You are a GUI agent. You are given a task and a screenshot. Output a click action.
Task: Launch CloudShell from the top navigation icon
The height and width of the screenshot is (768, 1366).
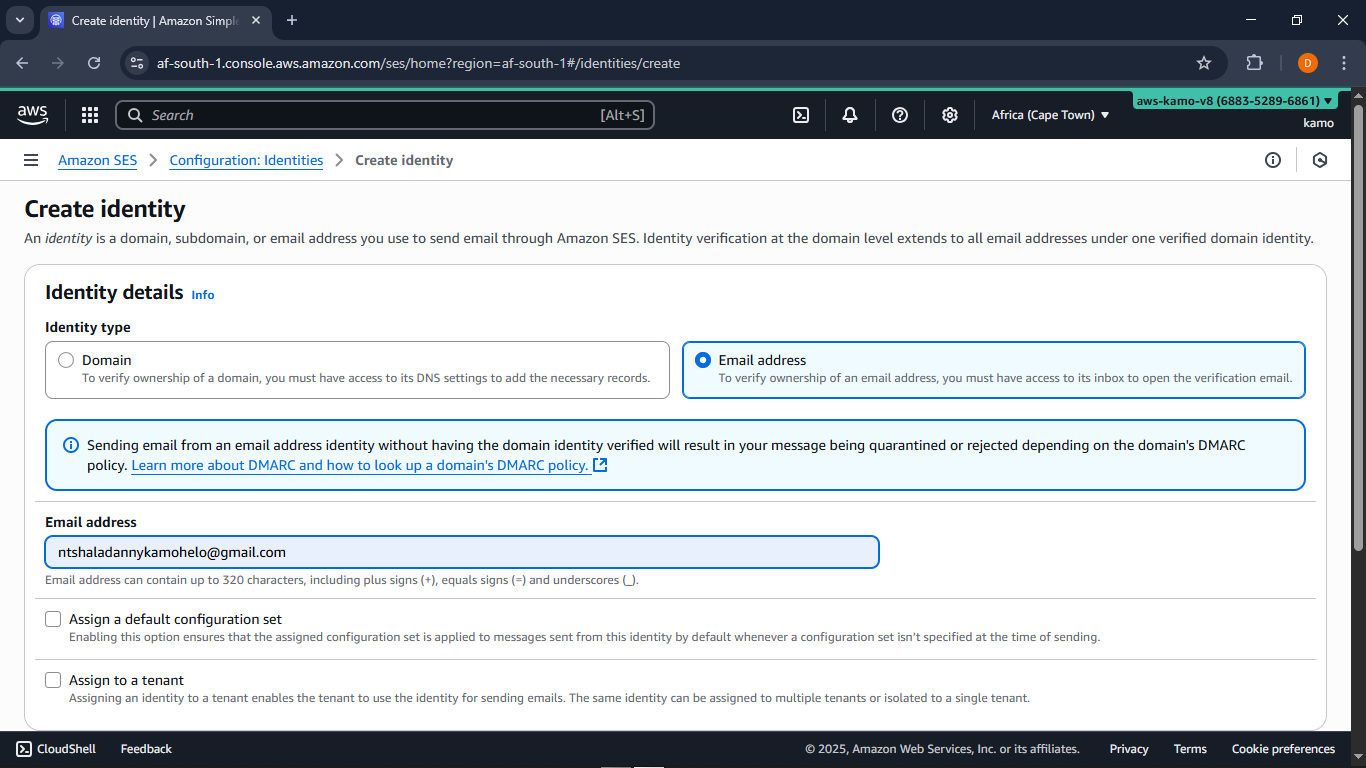coord(801,115)
